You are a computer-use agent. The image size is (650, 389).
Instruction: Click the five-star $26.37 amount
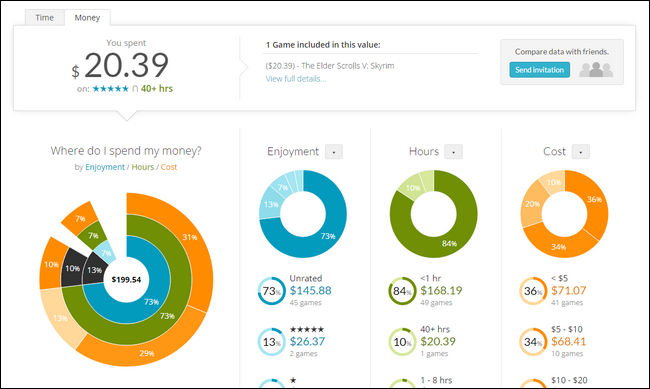pyautogui.click(x=307, y=342)
